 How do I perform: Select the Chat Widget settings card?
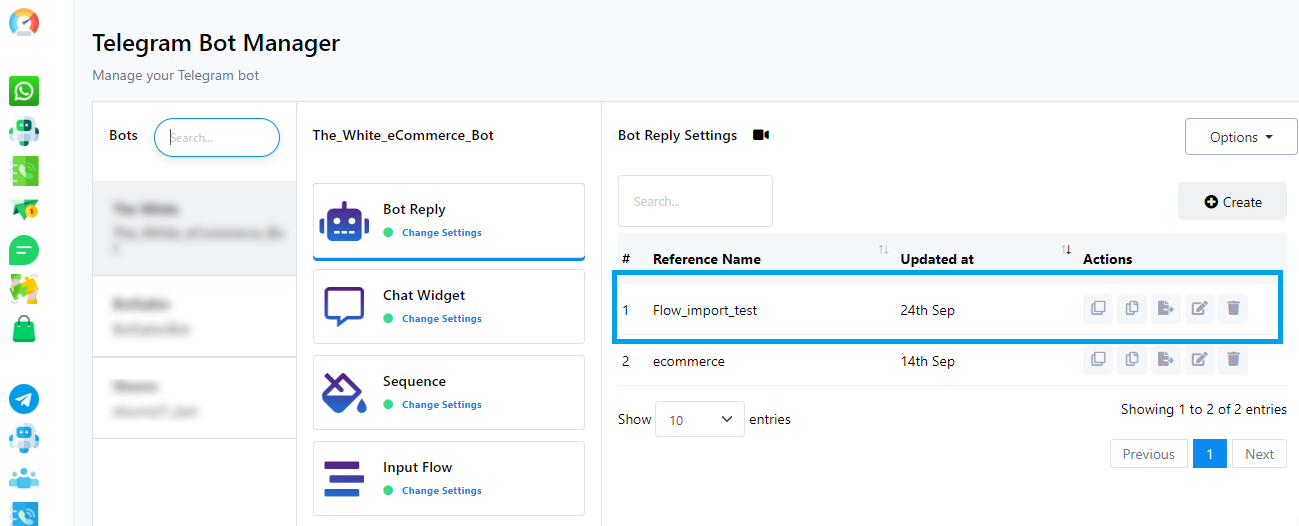448,306
